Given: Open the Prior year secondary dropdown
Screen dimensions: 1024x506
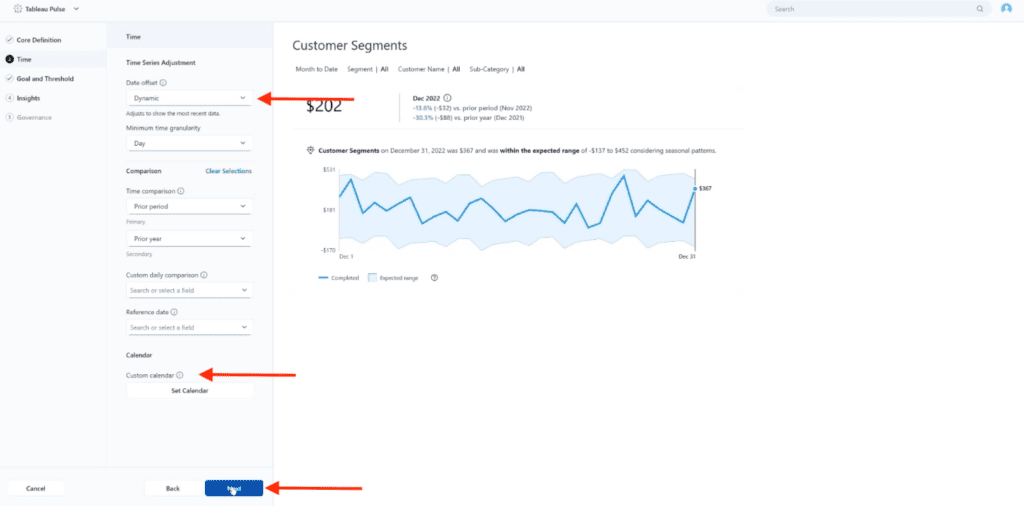Looking at the screenshot, I should pyautogui.click(x=189, y=239).
